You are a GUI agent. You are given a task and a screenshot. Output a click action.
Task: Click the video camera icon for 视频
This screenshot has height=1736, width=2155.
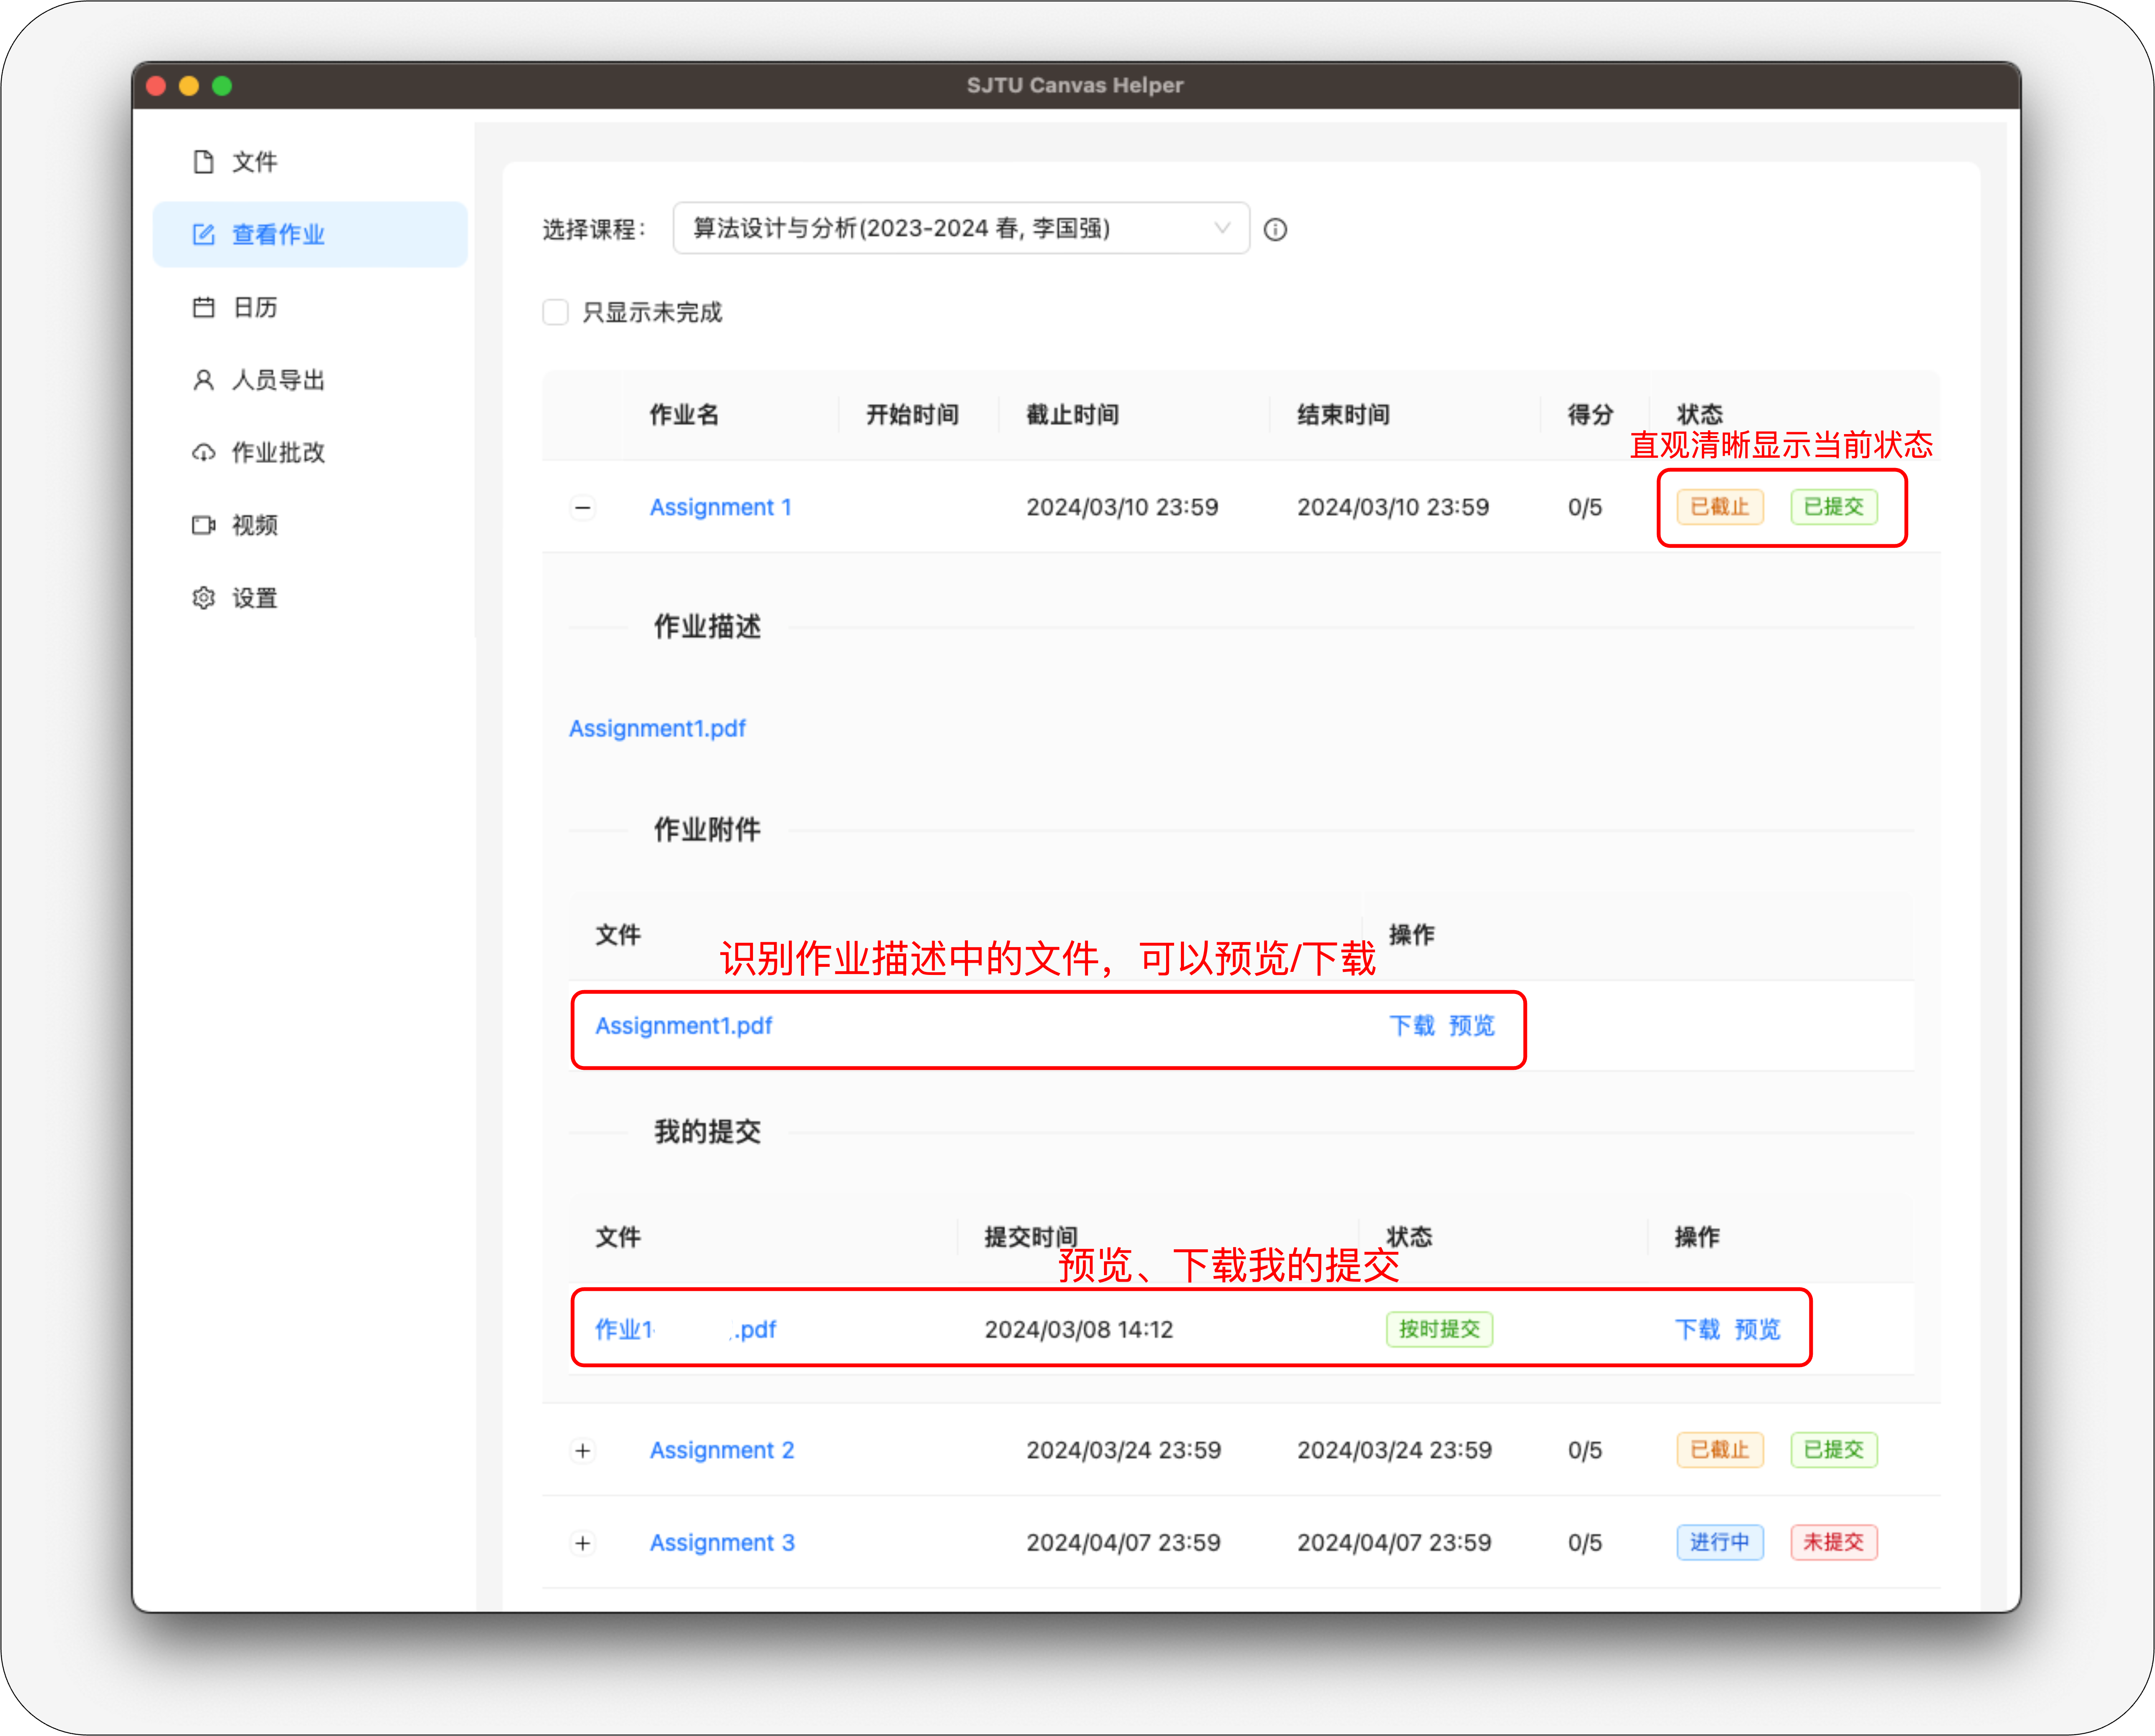pyautogui.click(x=203, y=525)
